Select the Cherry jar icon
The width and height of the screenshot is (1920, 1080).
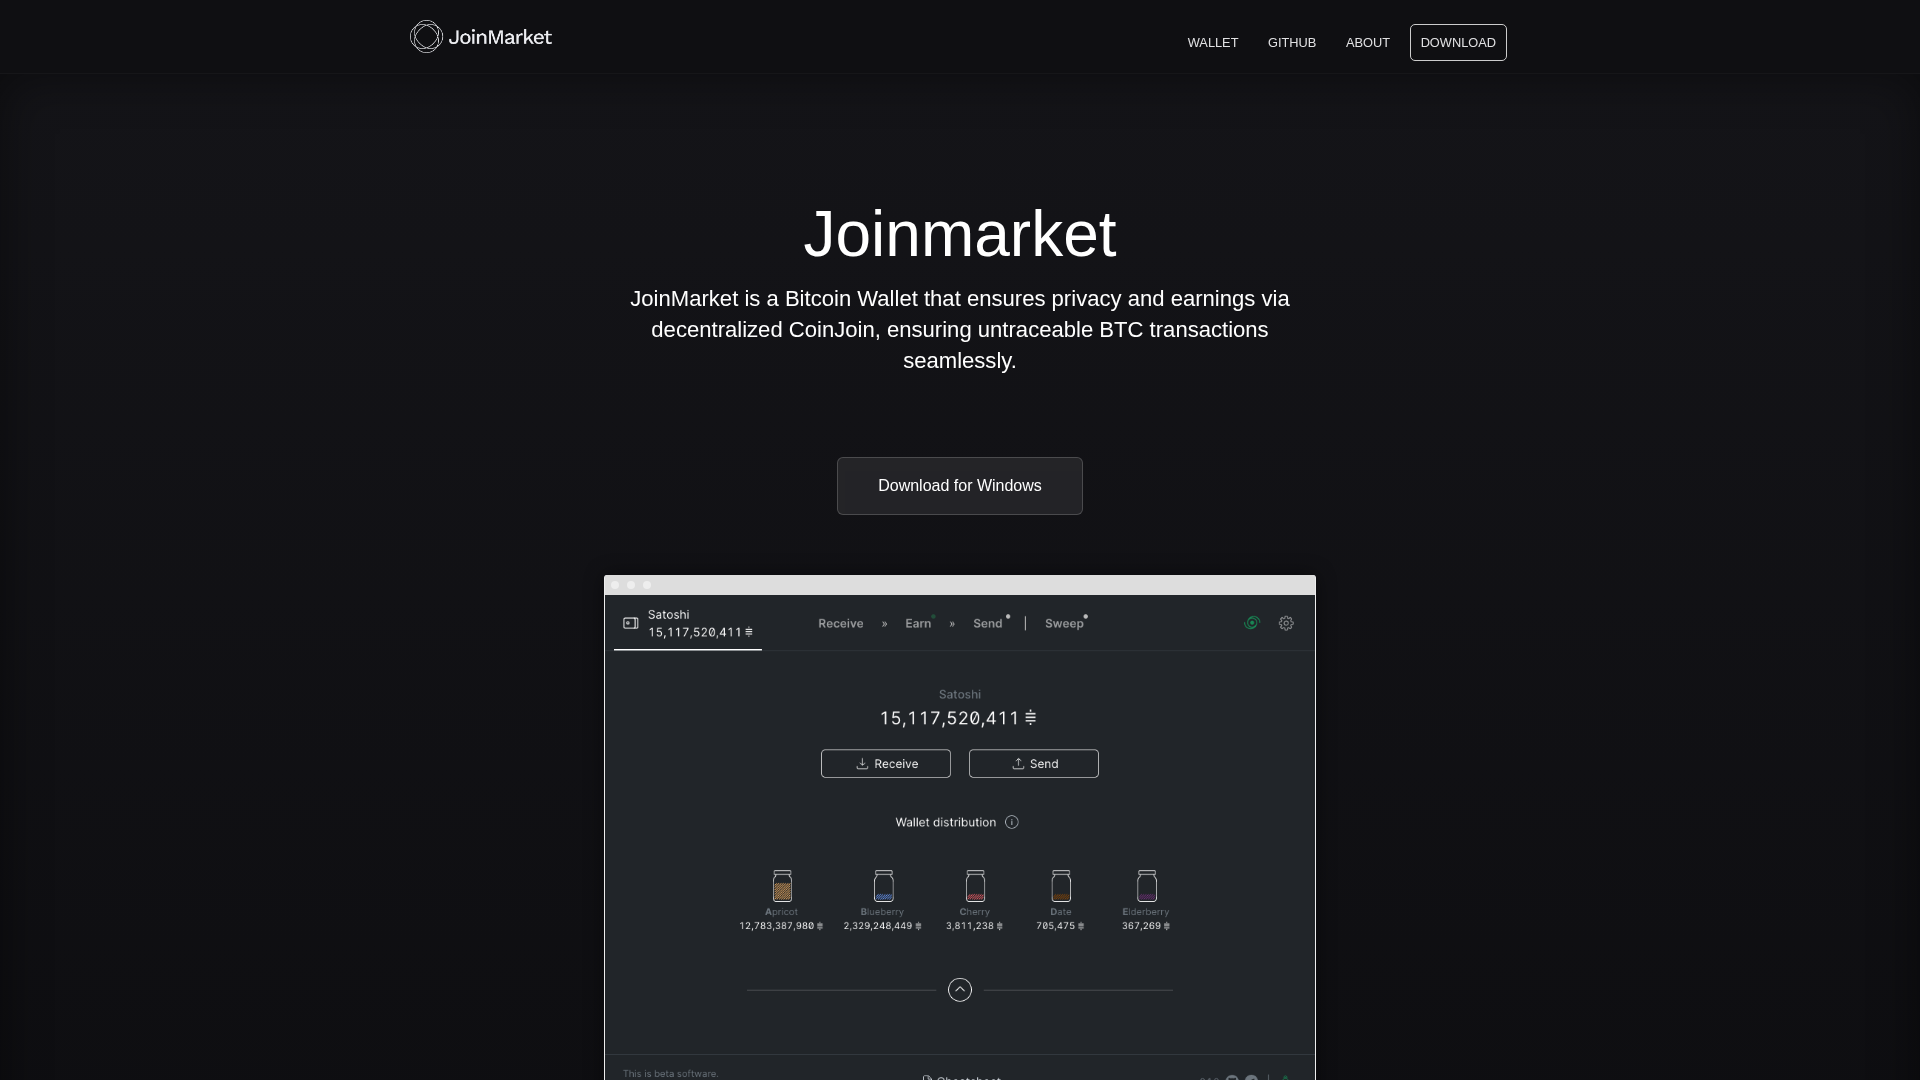pyautogui.click(x=975, y=886)
